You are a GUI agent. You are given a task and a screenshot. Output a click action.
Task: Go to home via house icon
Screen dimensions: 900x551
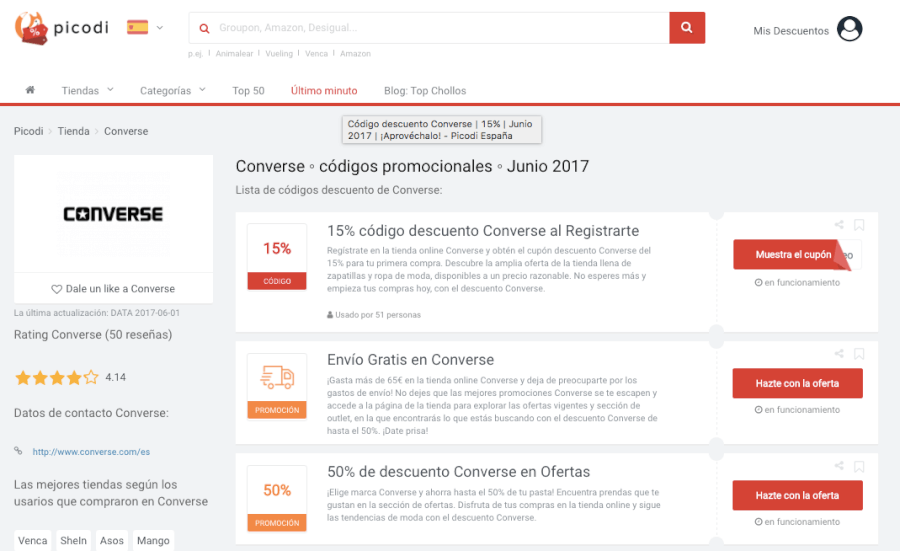pos(30,90)
